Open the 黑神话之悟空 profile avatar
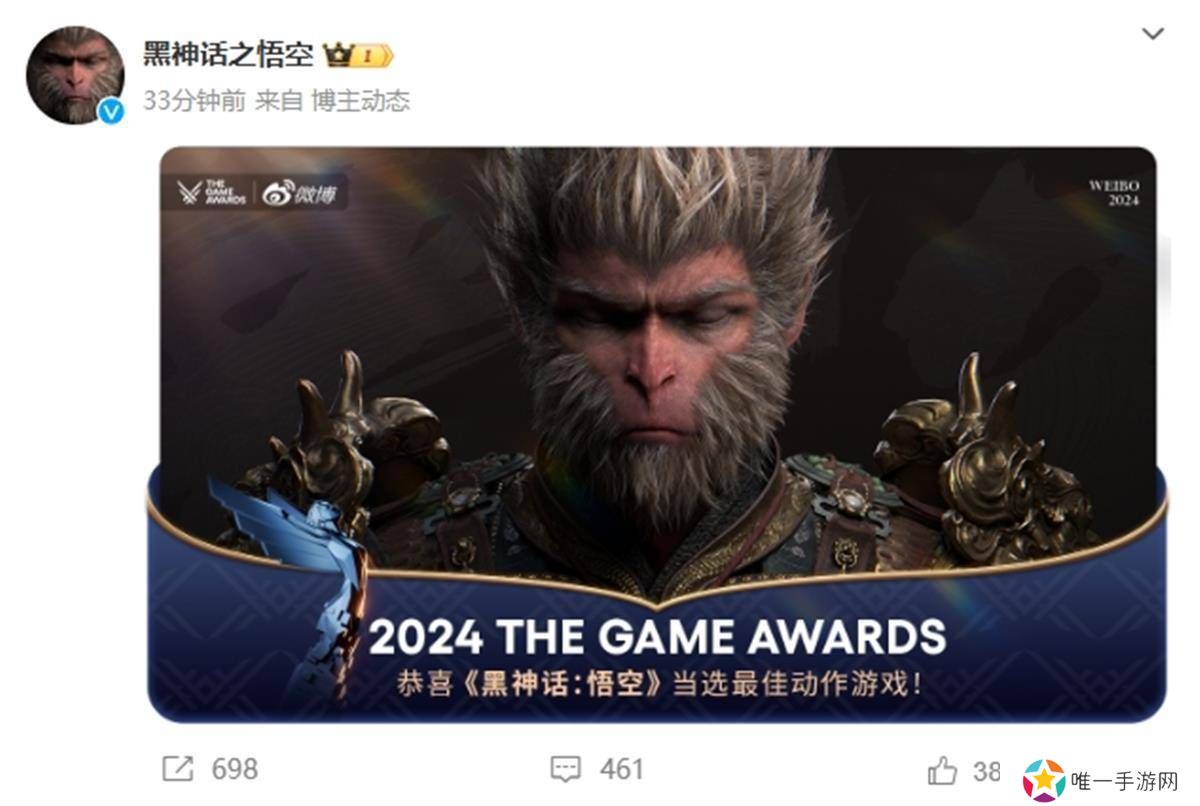Viewport: 1200px width, 806px height. coord(75,75)
